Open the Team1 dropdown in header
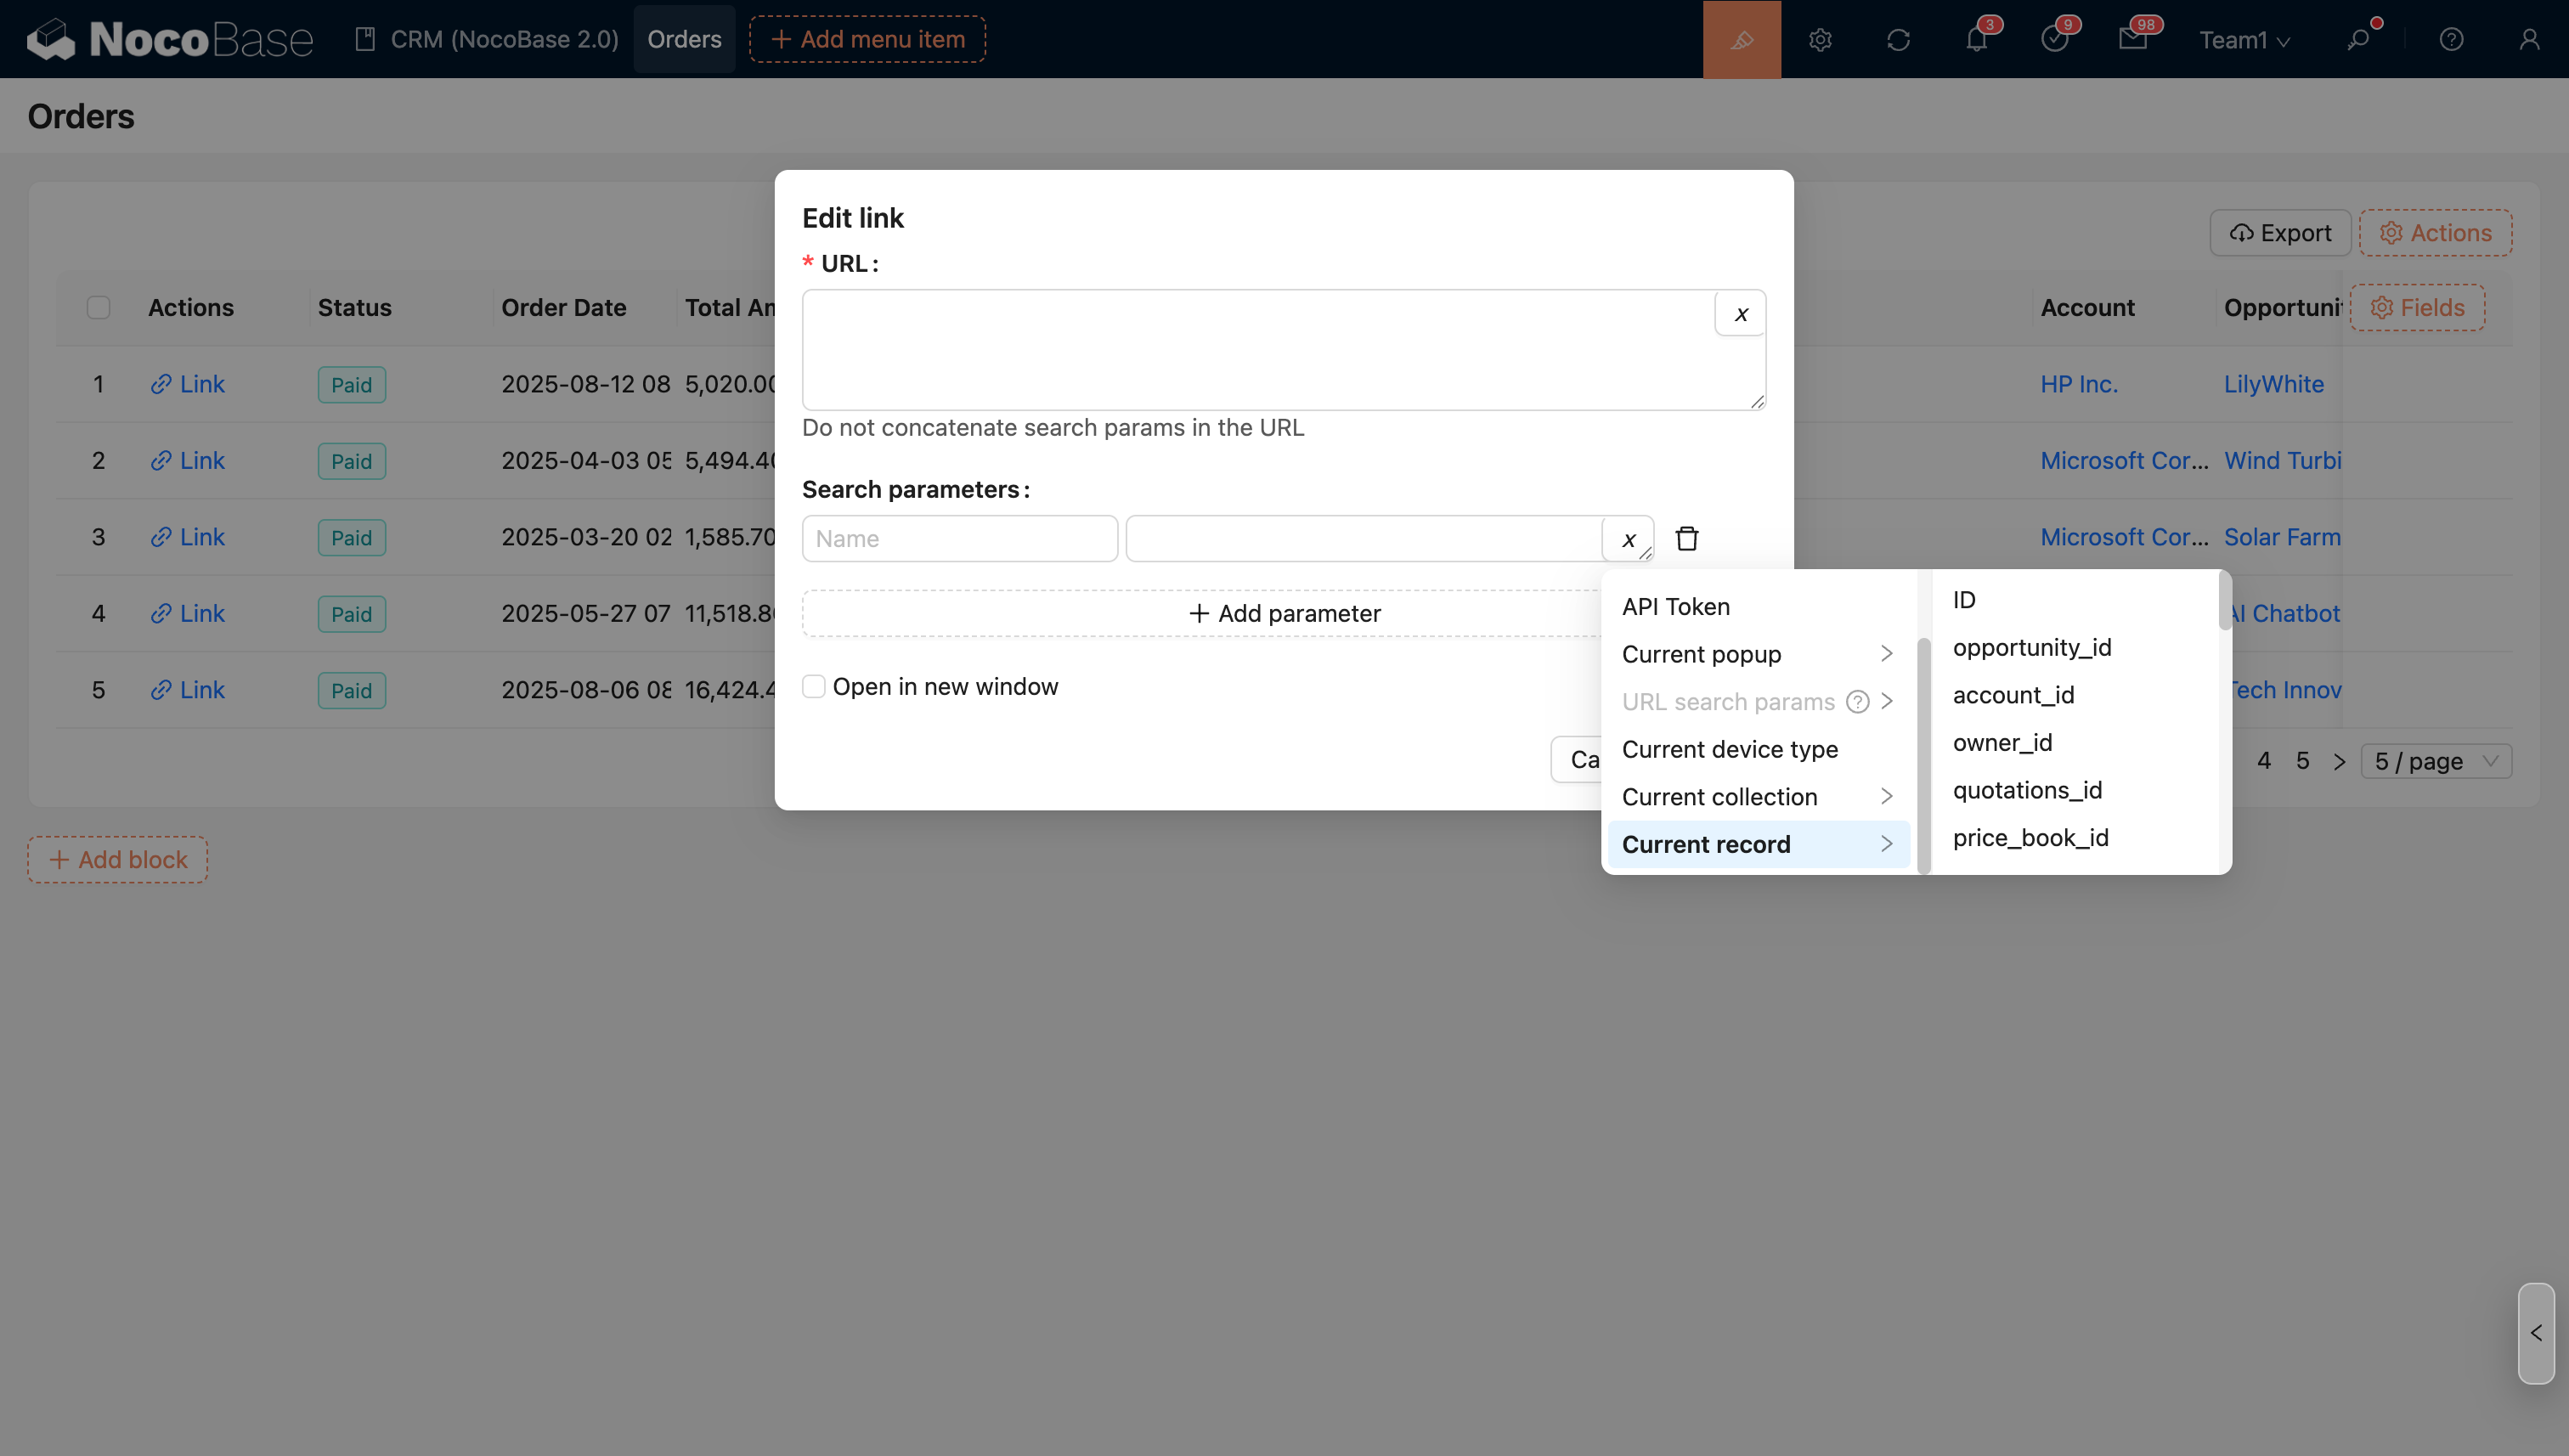 2243,40
